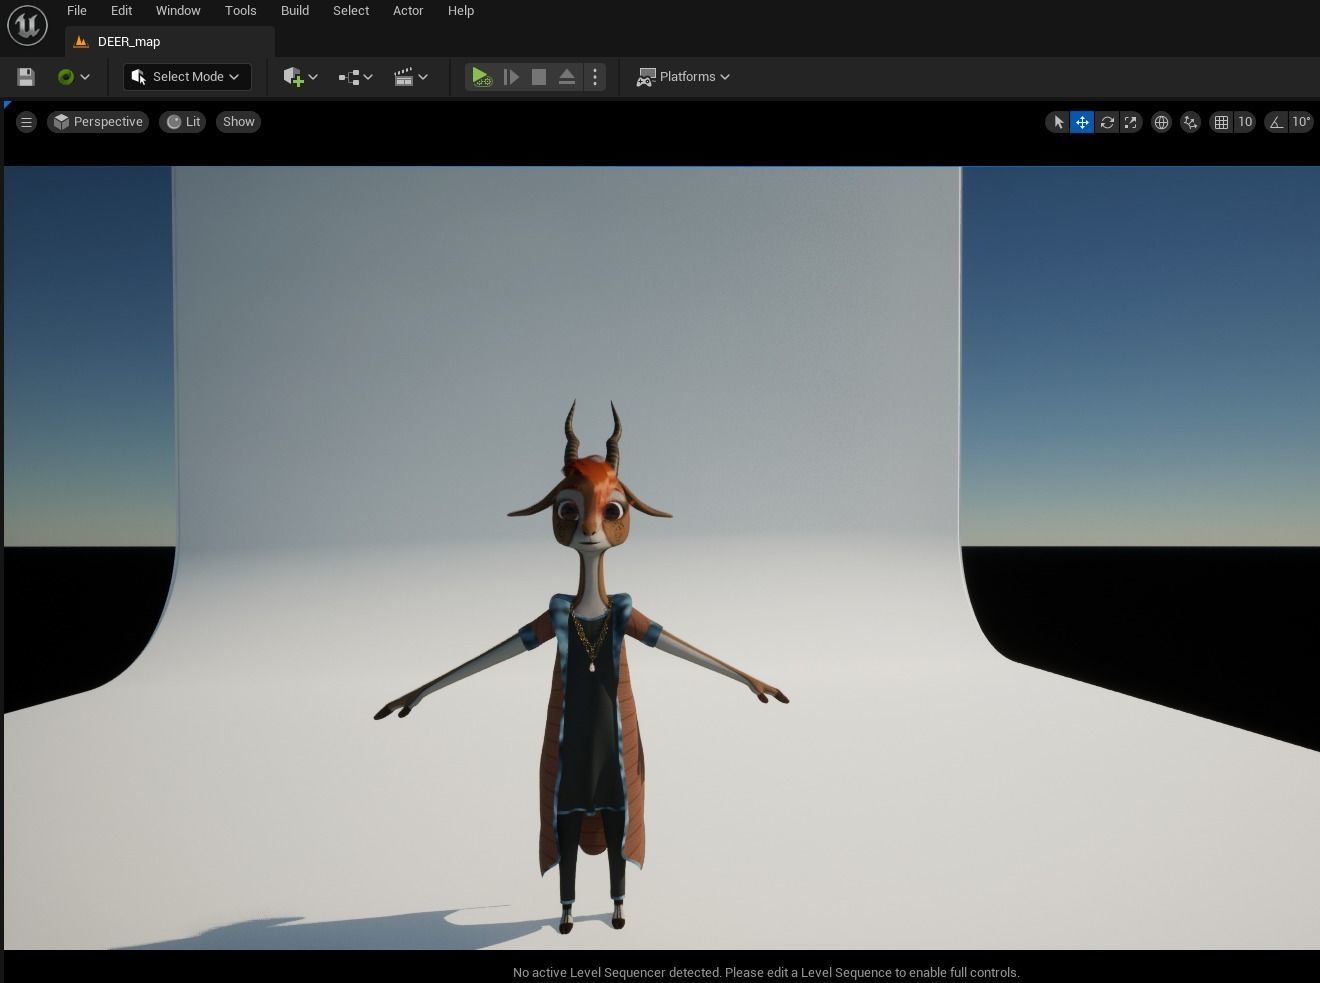Expand the Select Mode dropdown
Screen dimensions: 1320x983
click(187, 77)
